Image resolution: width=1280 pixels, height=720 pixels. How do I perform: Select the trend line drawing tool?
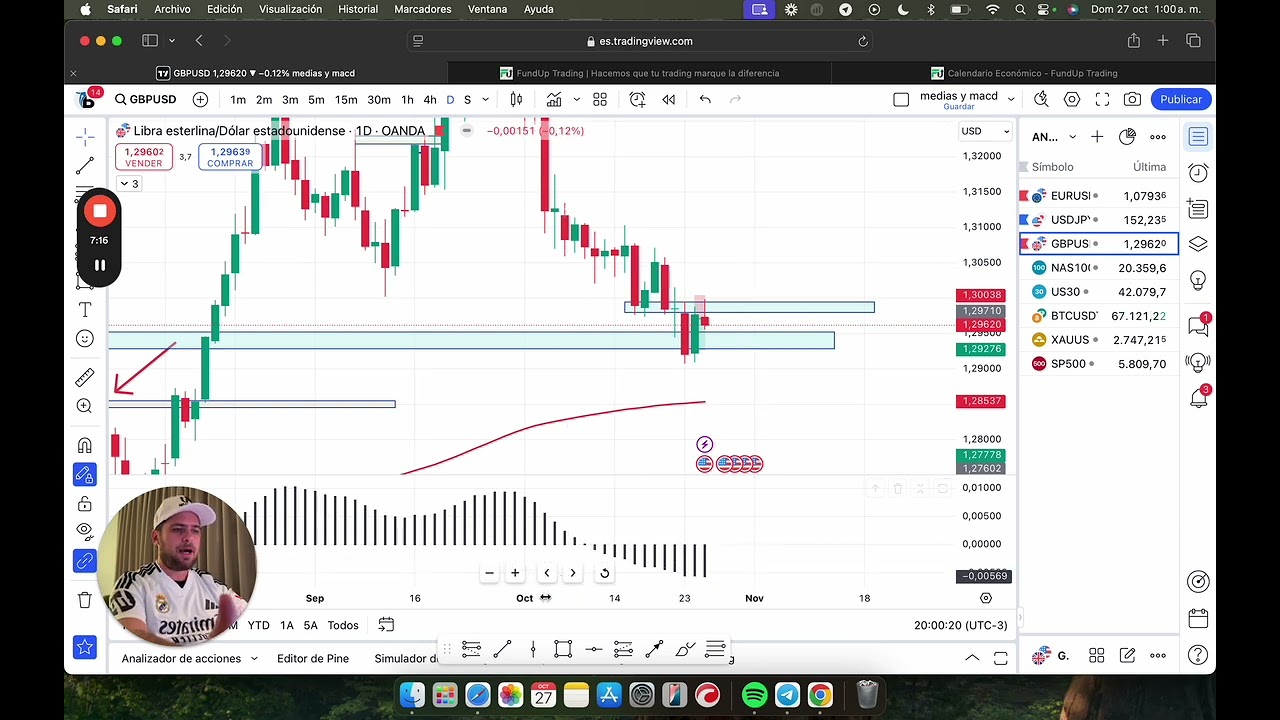click(85, 165)
